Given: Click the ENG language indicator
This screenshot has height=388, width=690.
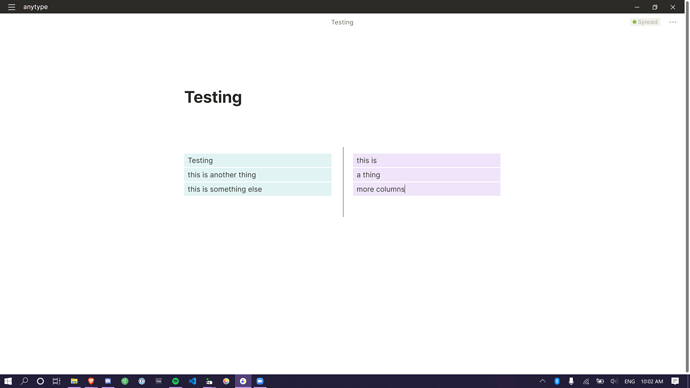Looking at the screenshot, I should (629, 381).
